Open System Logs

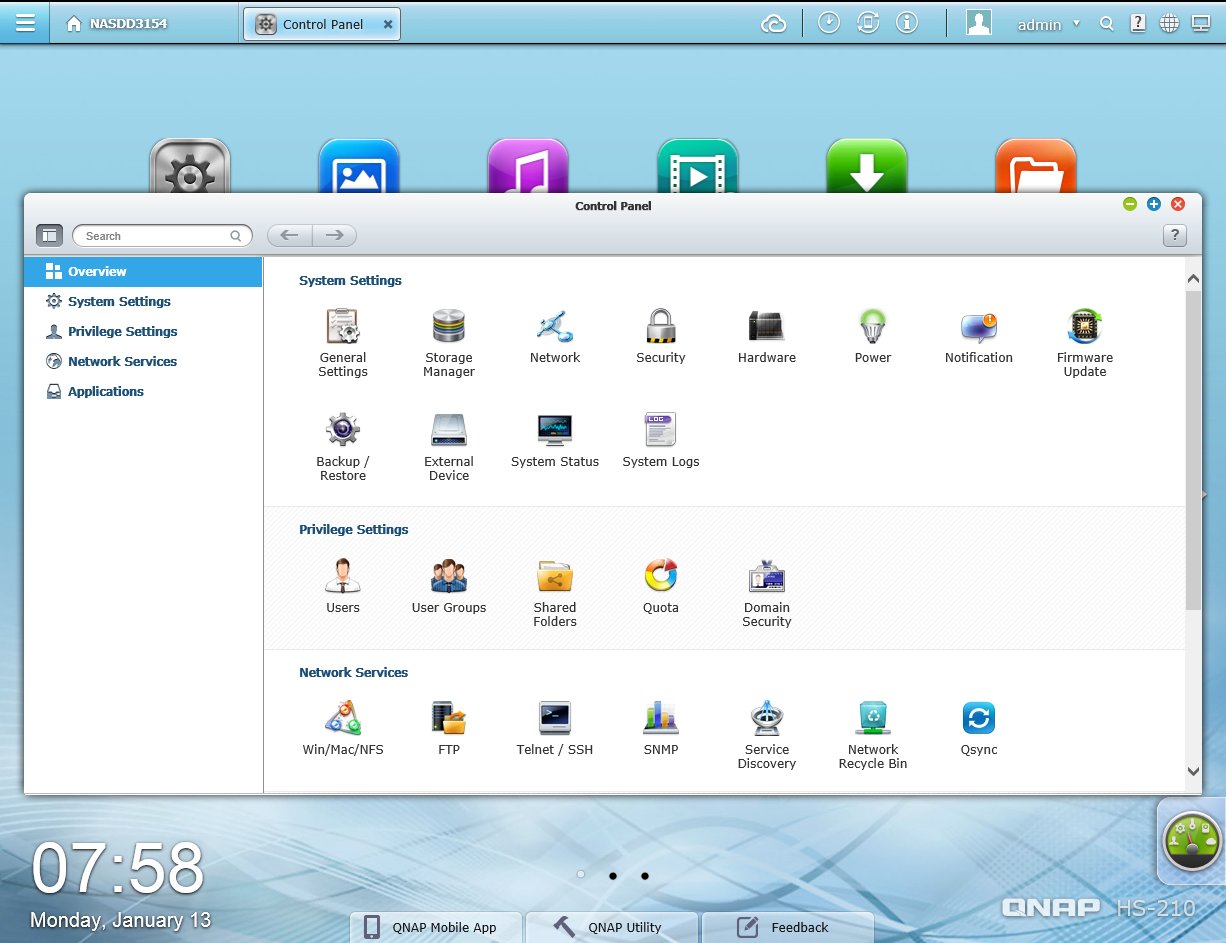point(661,440)
